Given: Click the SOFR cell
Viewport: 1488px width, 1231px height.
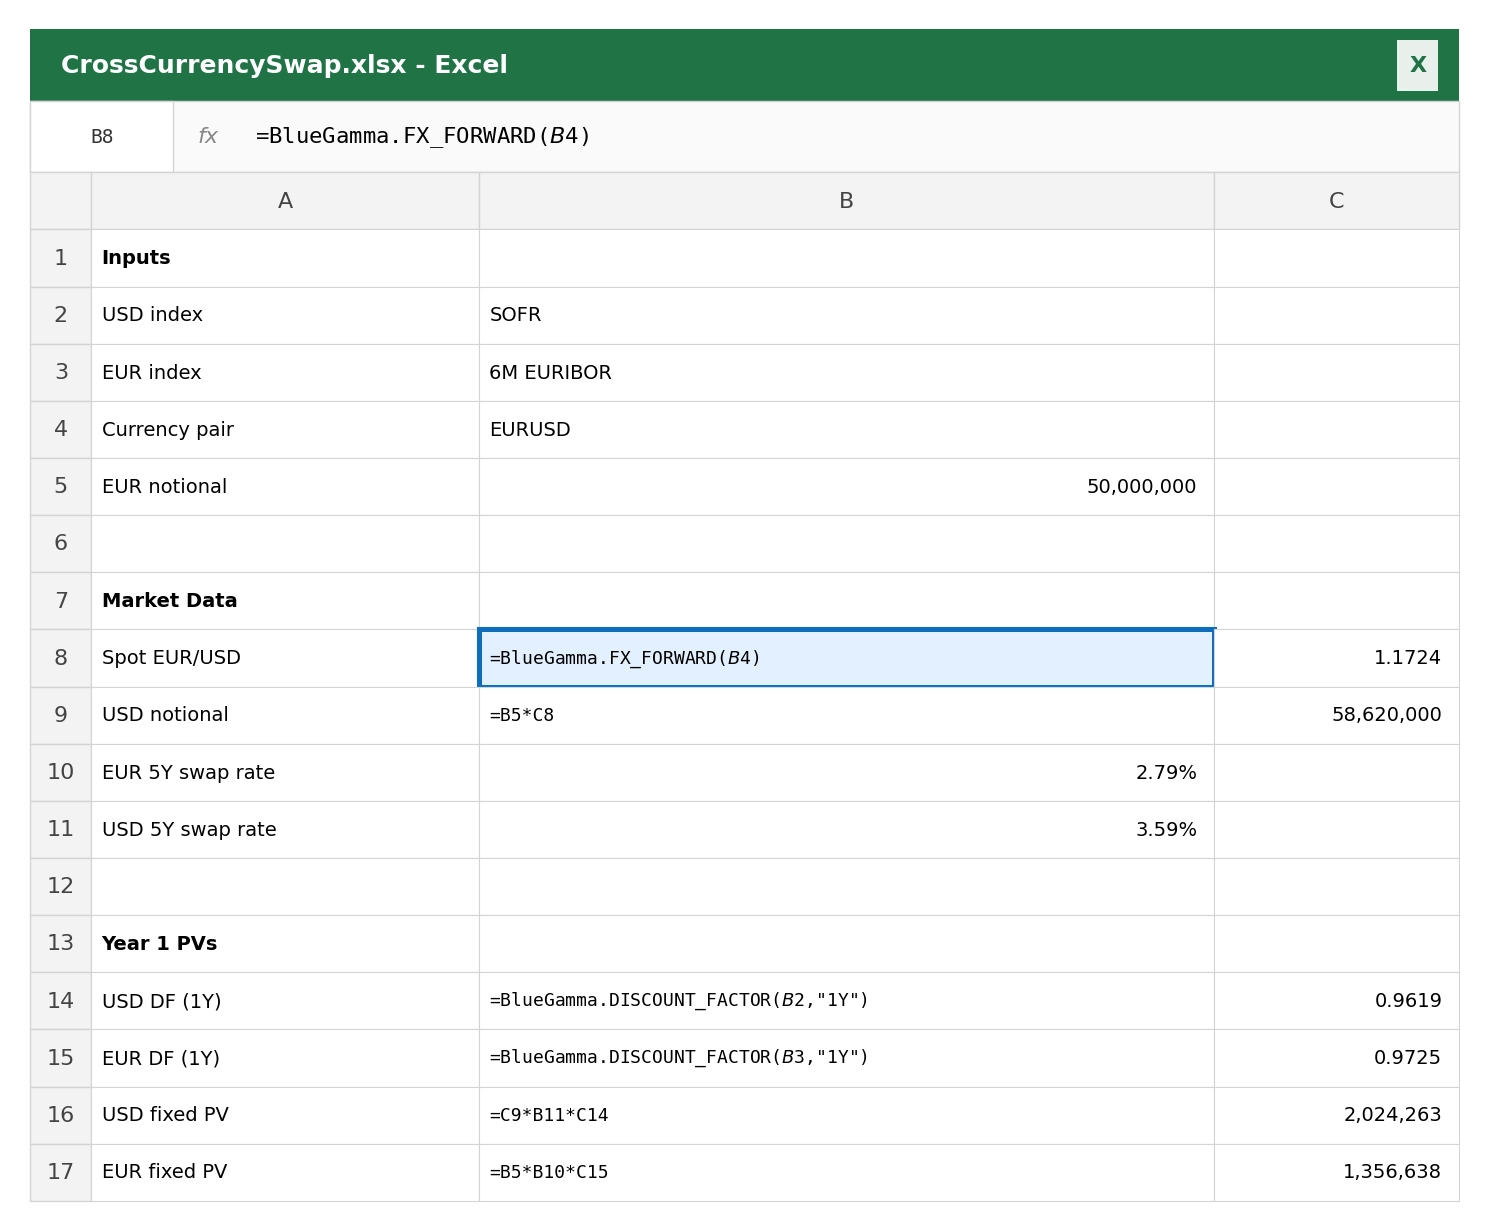Looking at the screenshot, I should coord(845,315).
